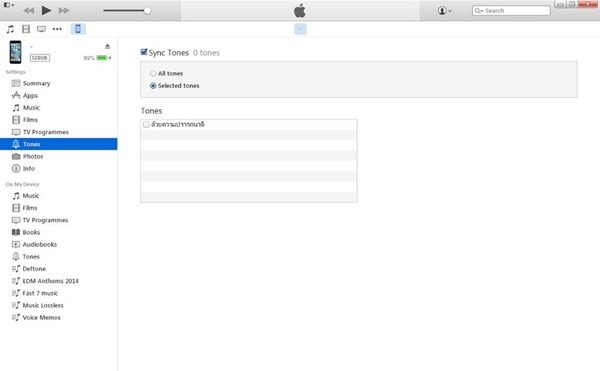This screenshot has height=371, width=600.
Task: Click the 128GB capacity label
Action: click(40, 58)
